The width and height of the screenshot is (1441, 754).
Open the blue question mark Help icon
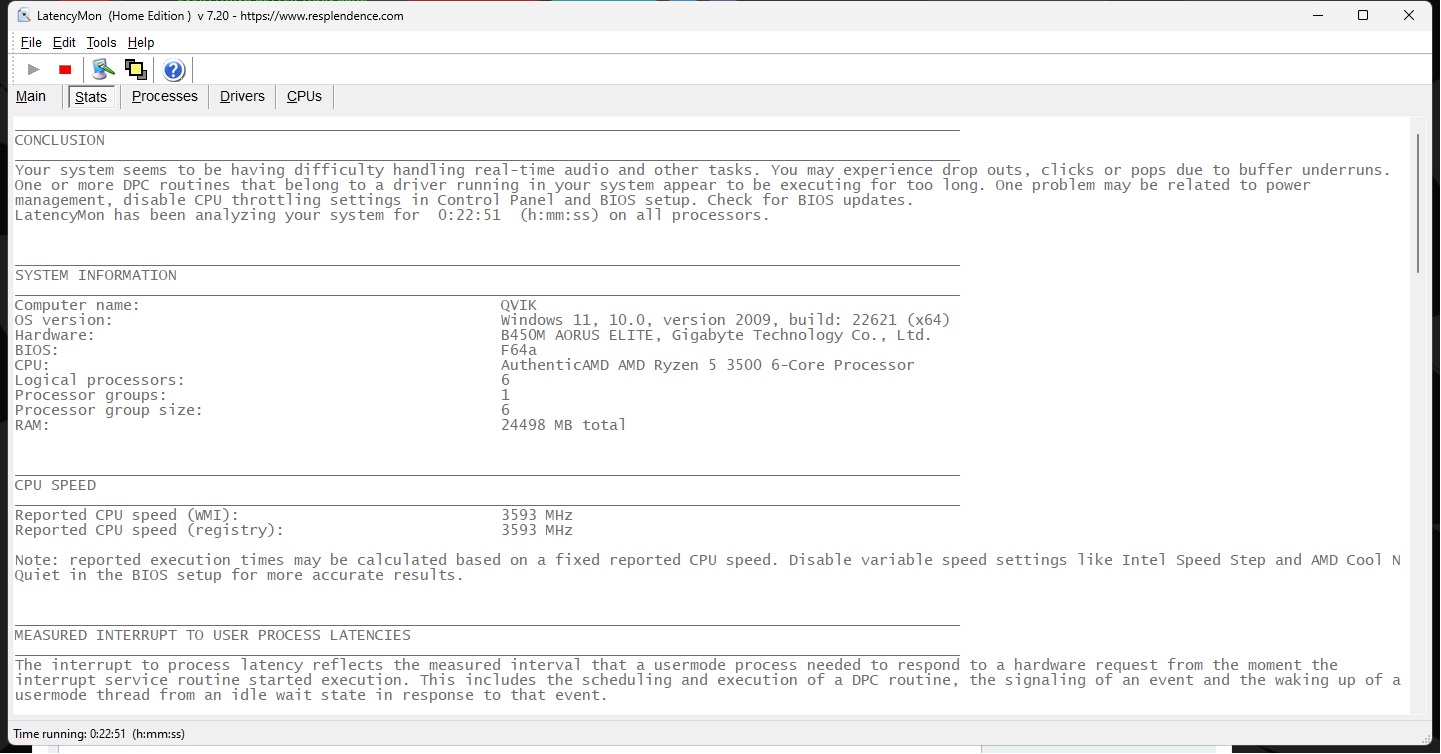[x=174, y=70]
